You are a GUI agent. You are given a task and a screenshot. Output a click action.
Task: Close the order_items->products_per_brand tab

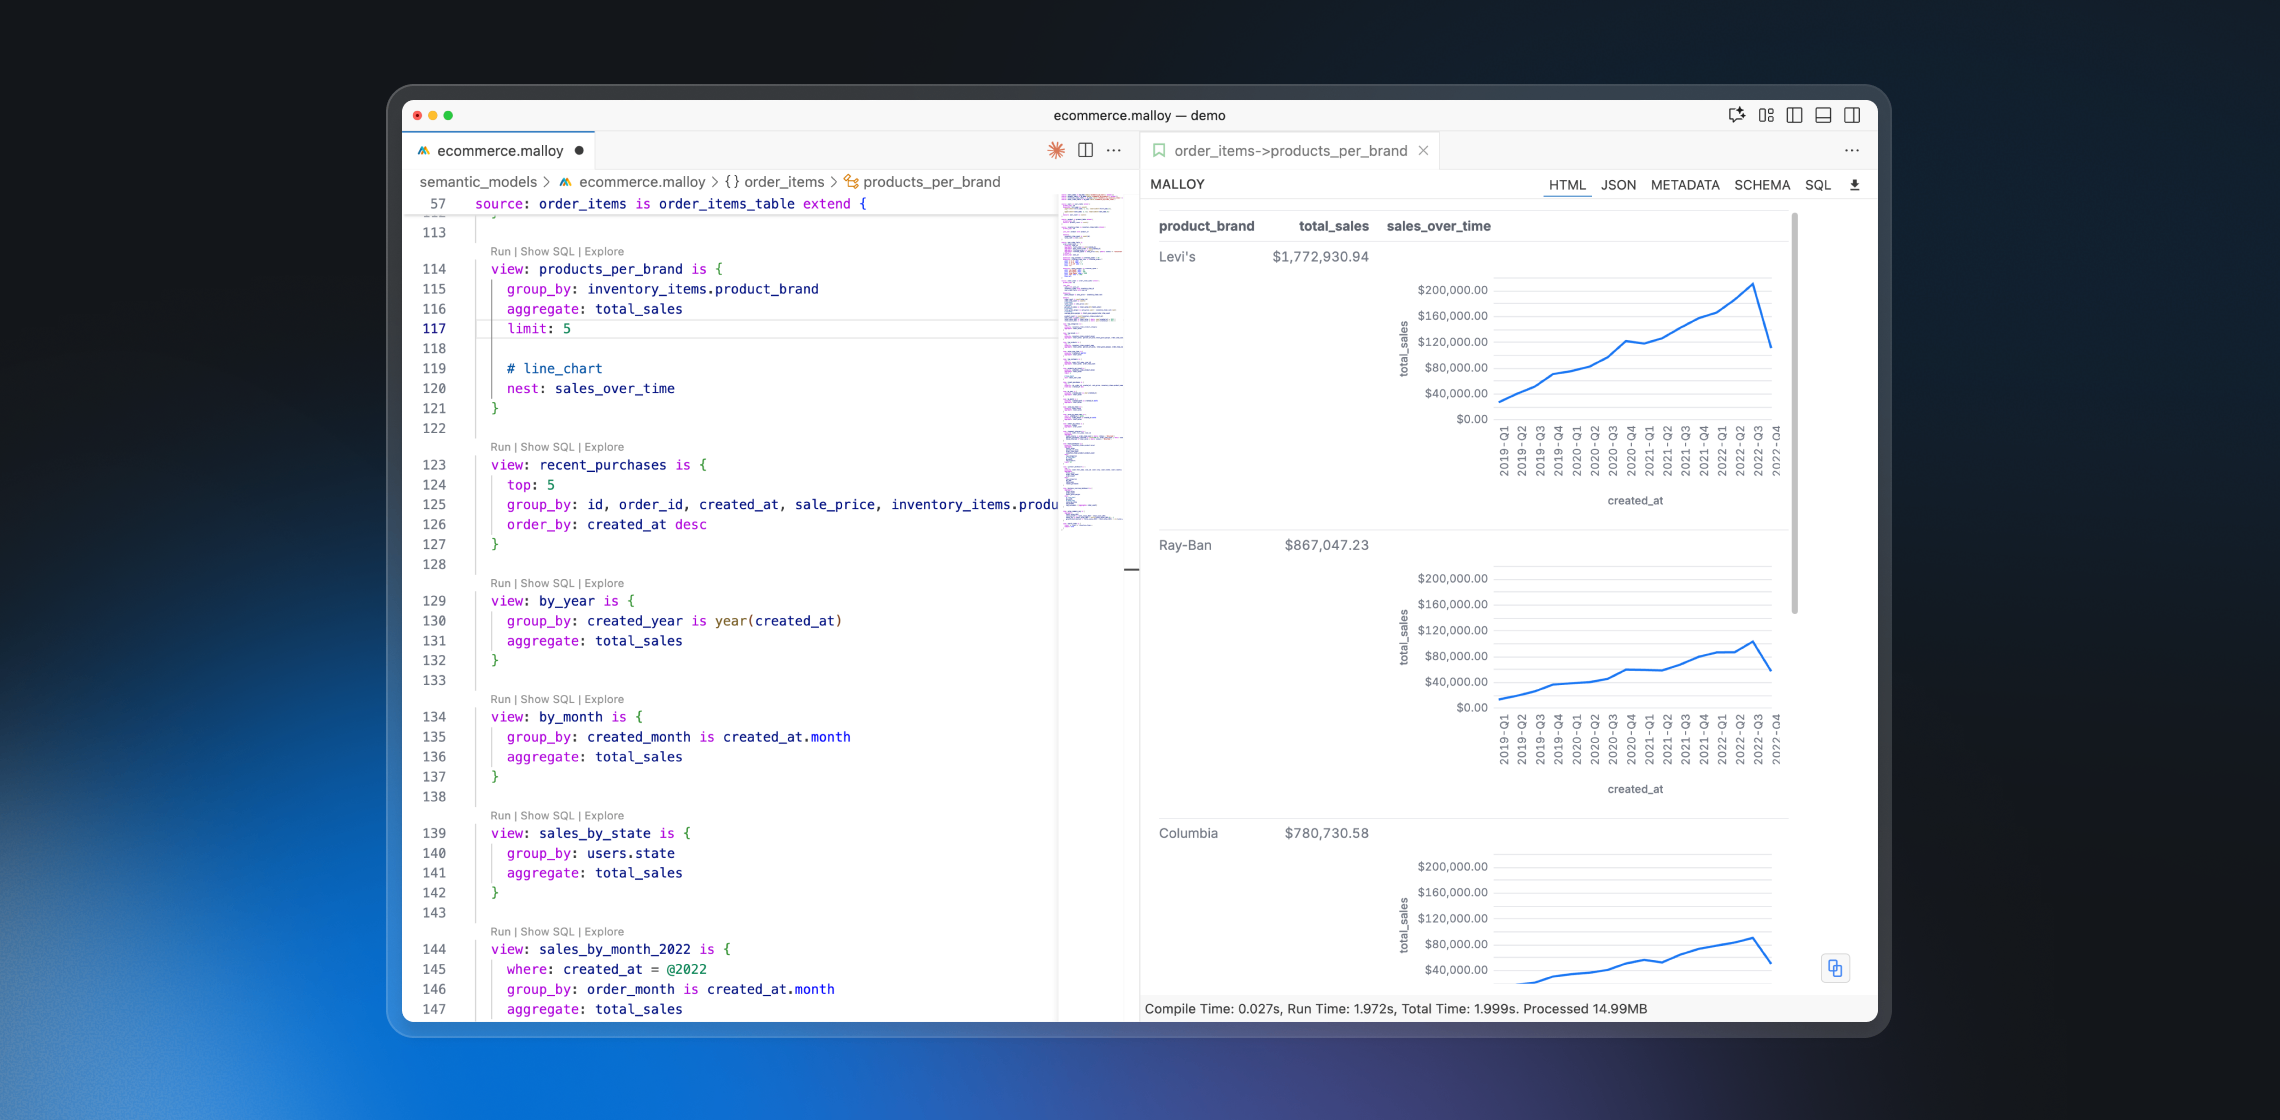point(1423,151)
